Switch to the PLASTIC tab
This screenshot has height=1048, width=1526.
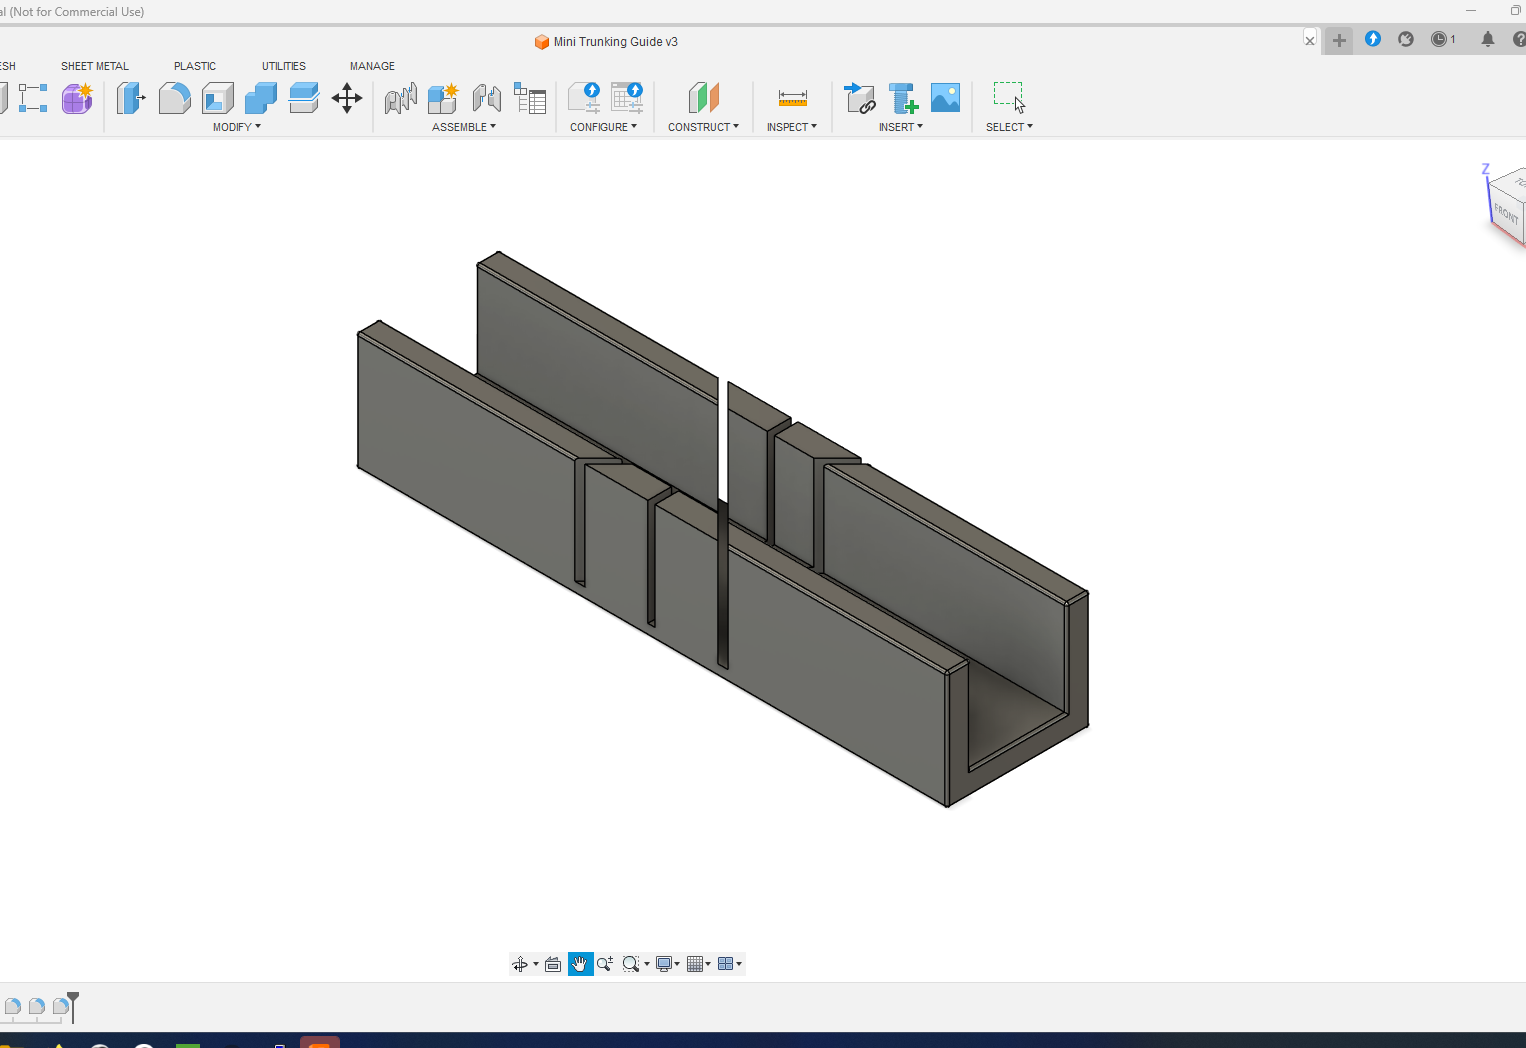click(x=195, y=66)
